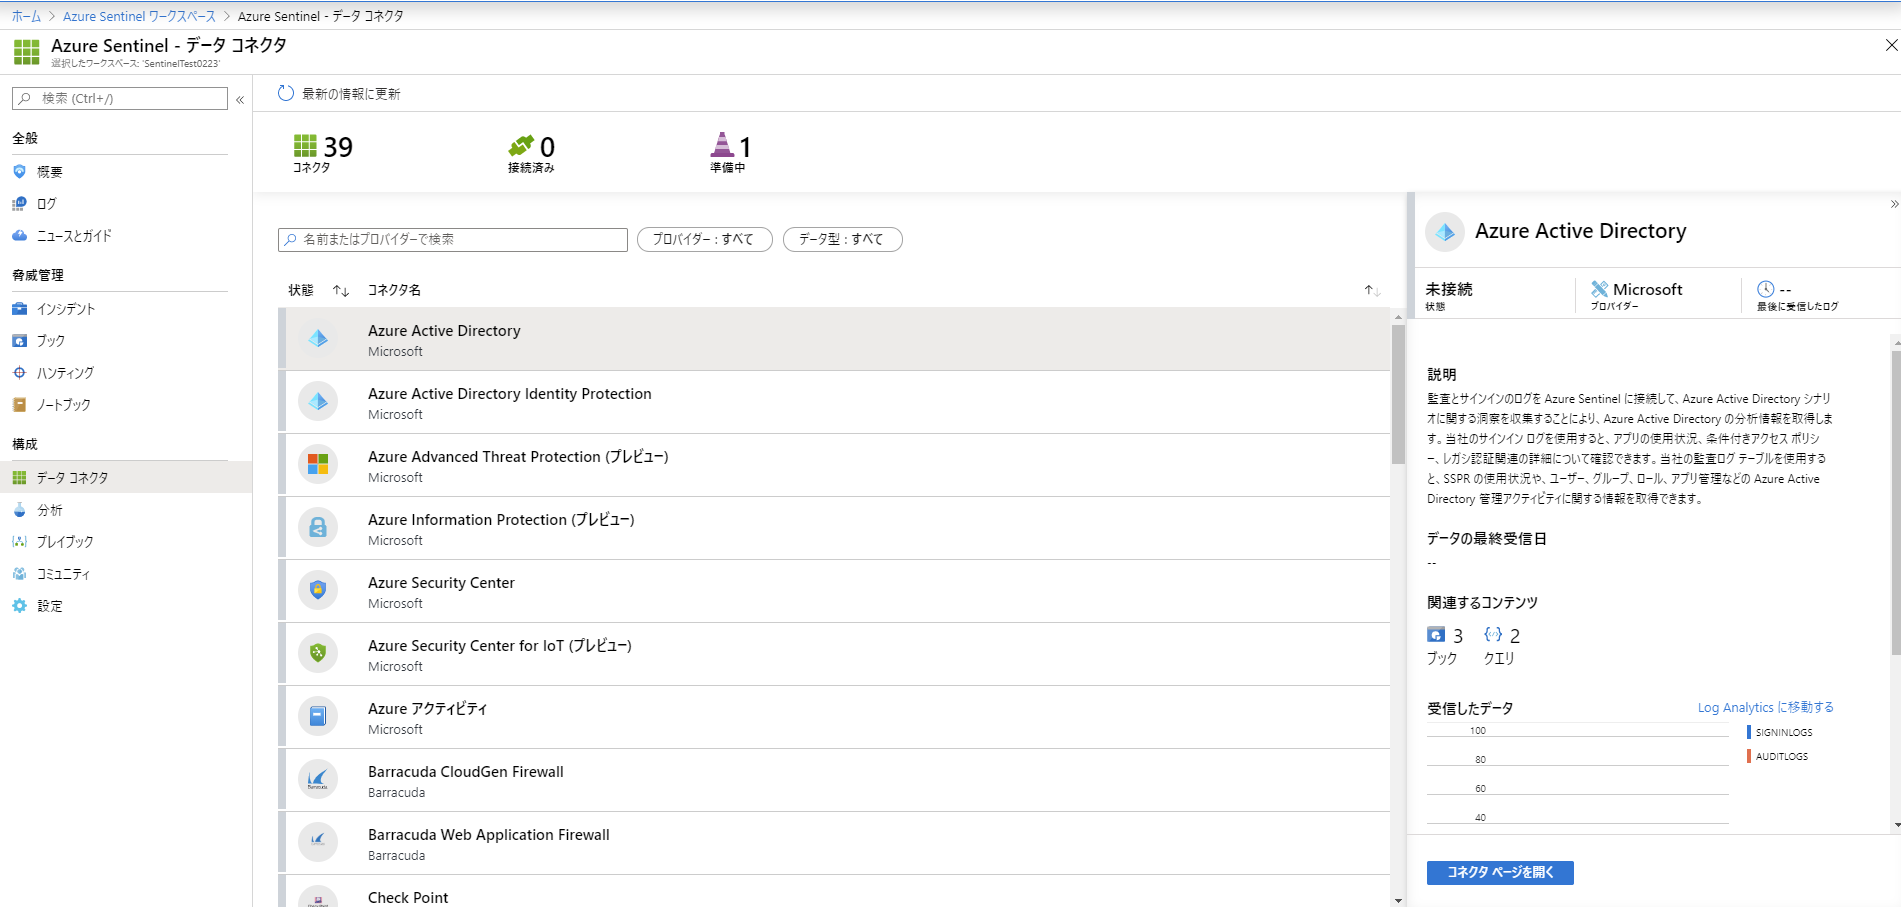Click the ハンティング crosshair icon

(19, 373)
